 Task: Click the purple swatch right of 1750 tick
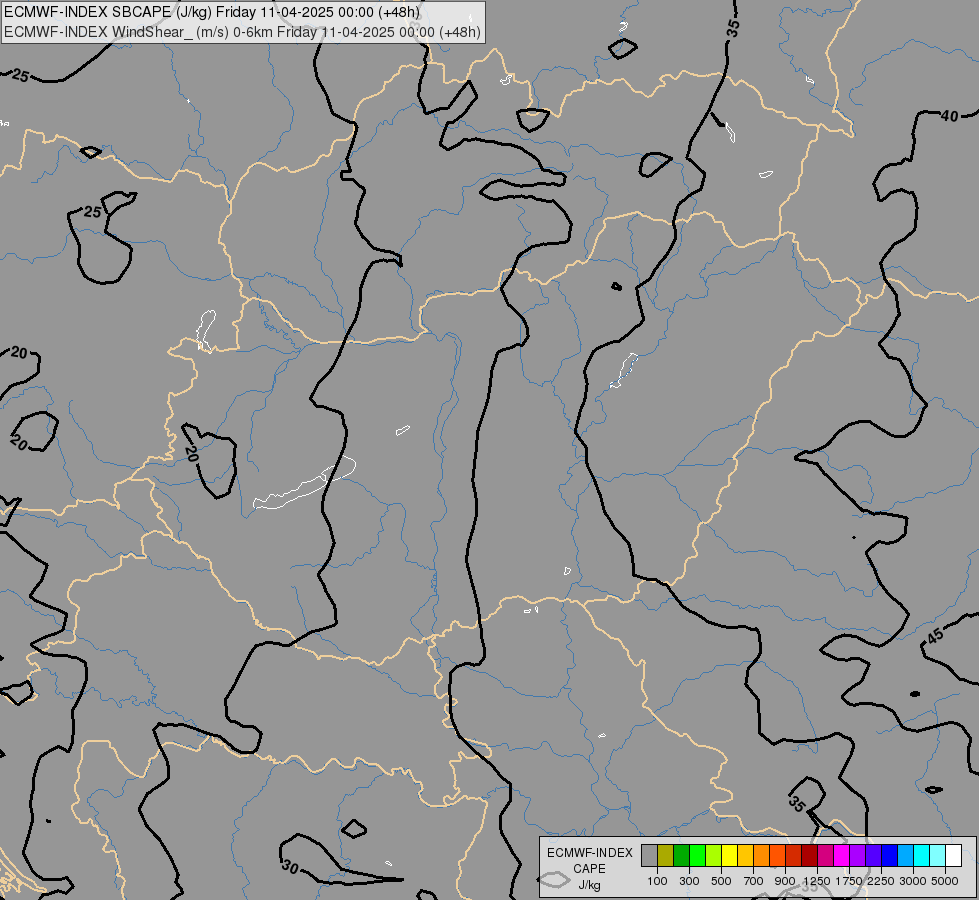[x=858, y=856]
